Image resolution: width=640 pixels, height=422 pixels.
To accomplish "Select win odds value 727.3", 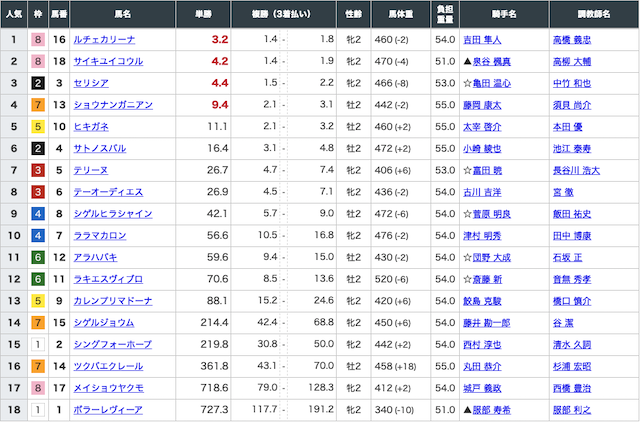I will pos(214,410).
